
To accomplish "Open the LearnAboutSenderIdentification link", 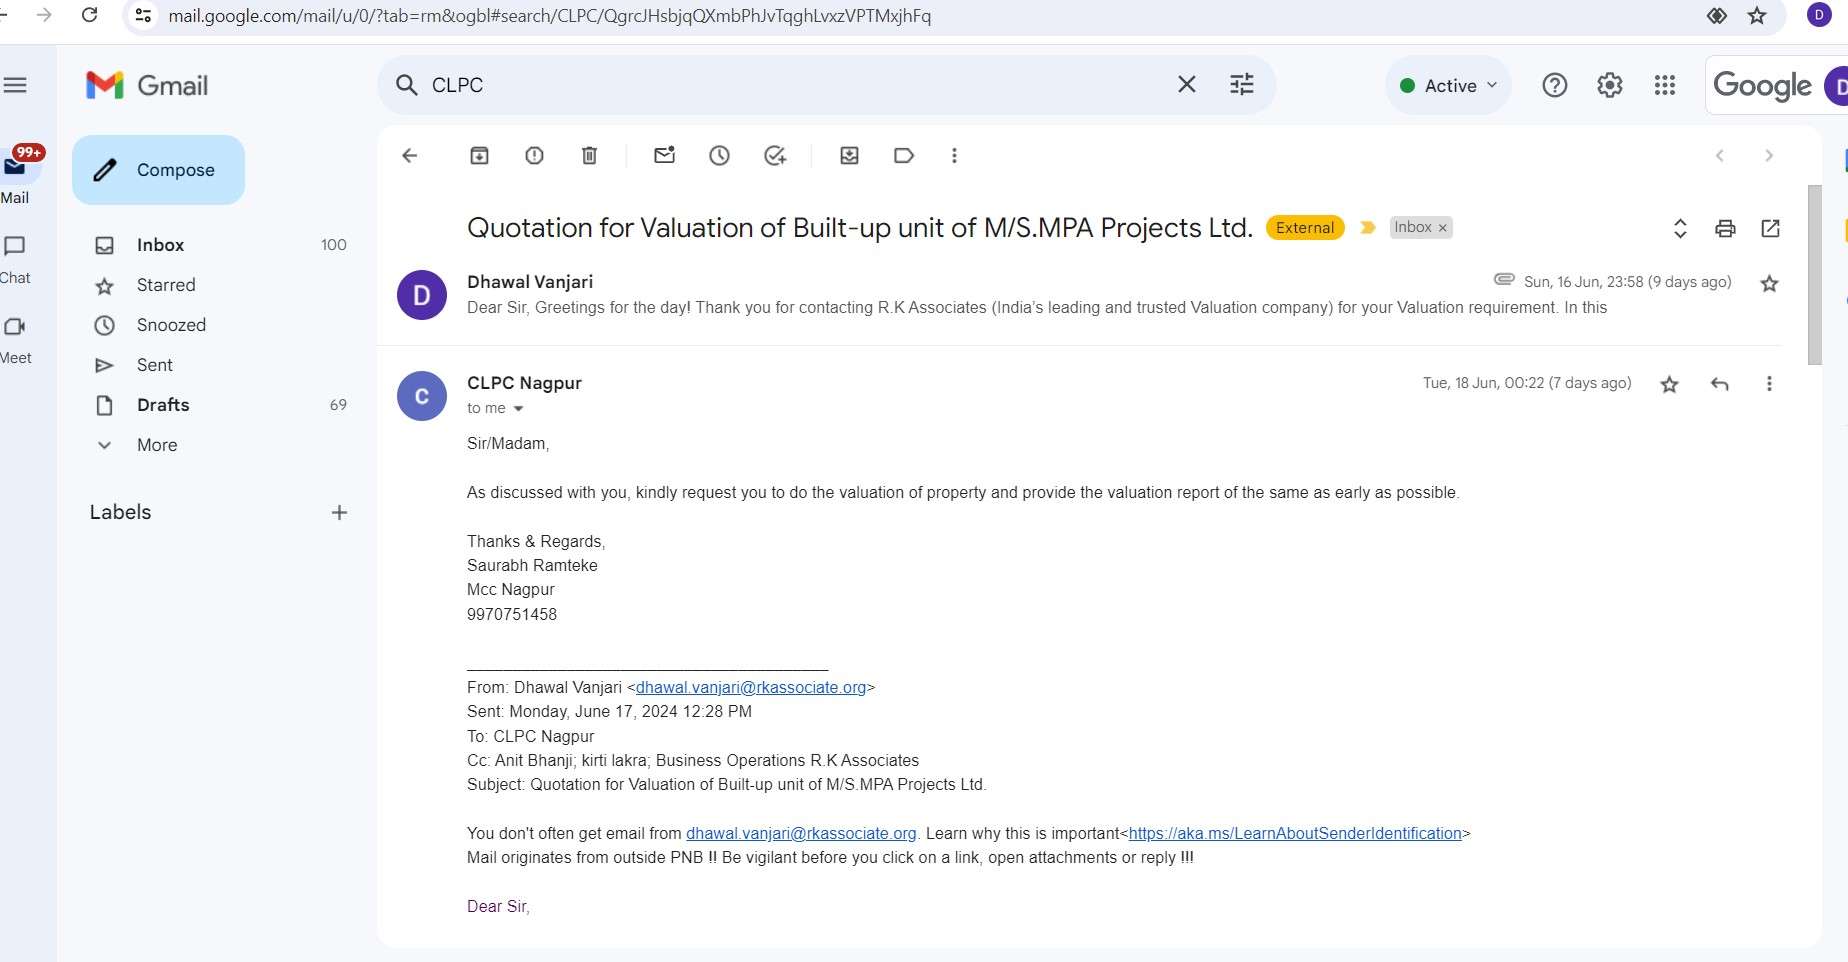I will pyautogui.click(x=1295, y=834).
